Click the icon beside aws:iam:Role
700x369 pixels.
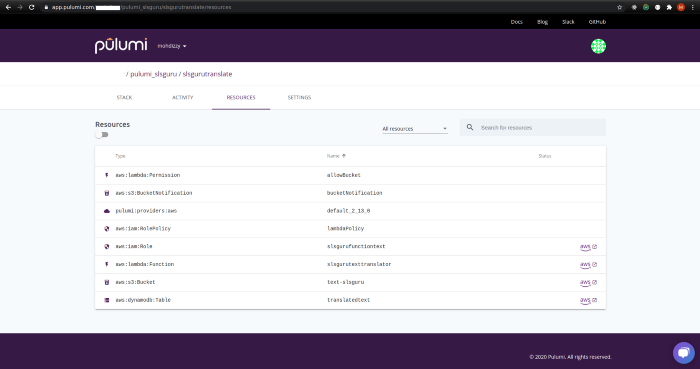click(x=107, y=246)
